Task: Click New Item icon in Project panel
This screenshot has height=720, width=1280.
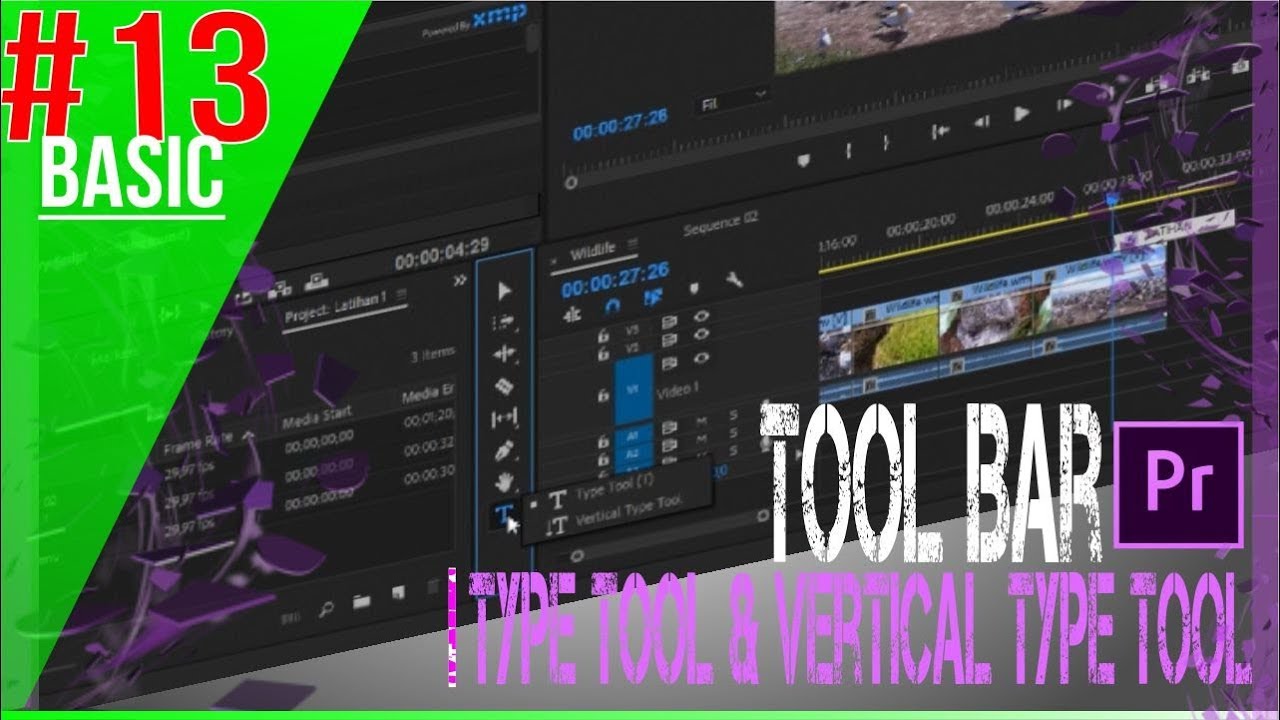Action: click(x=398, y=595)
